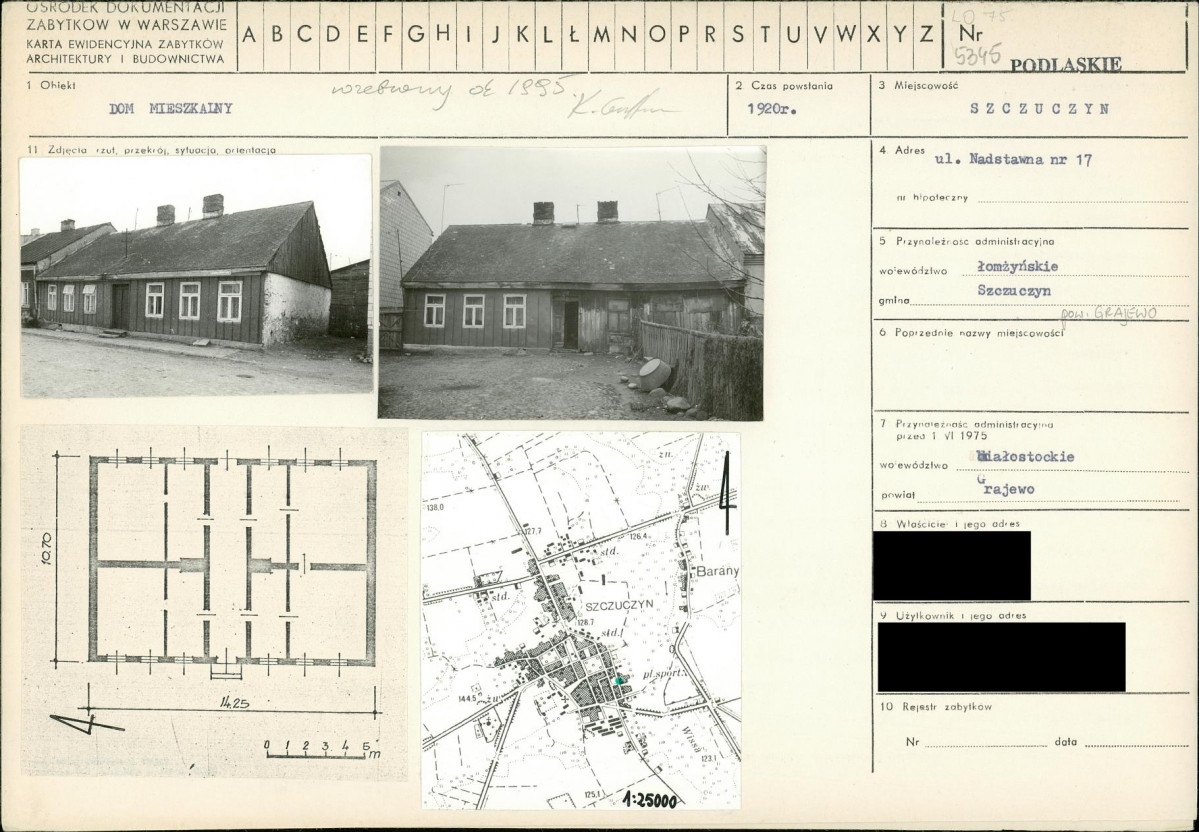Select the letter S index box
This screenshot has width=1199, height=832.
[x=738, y=35]
